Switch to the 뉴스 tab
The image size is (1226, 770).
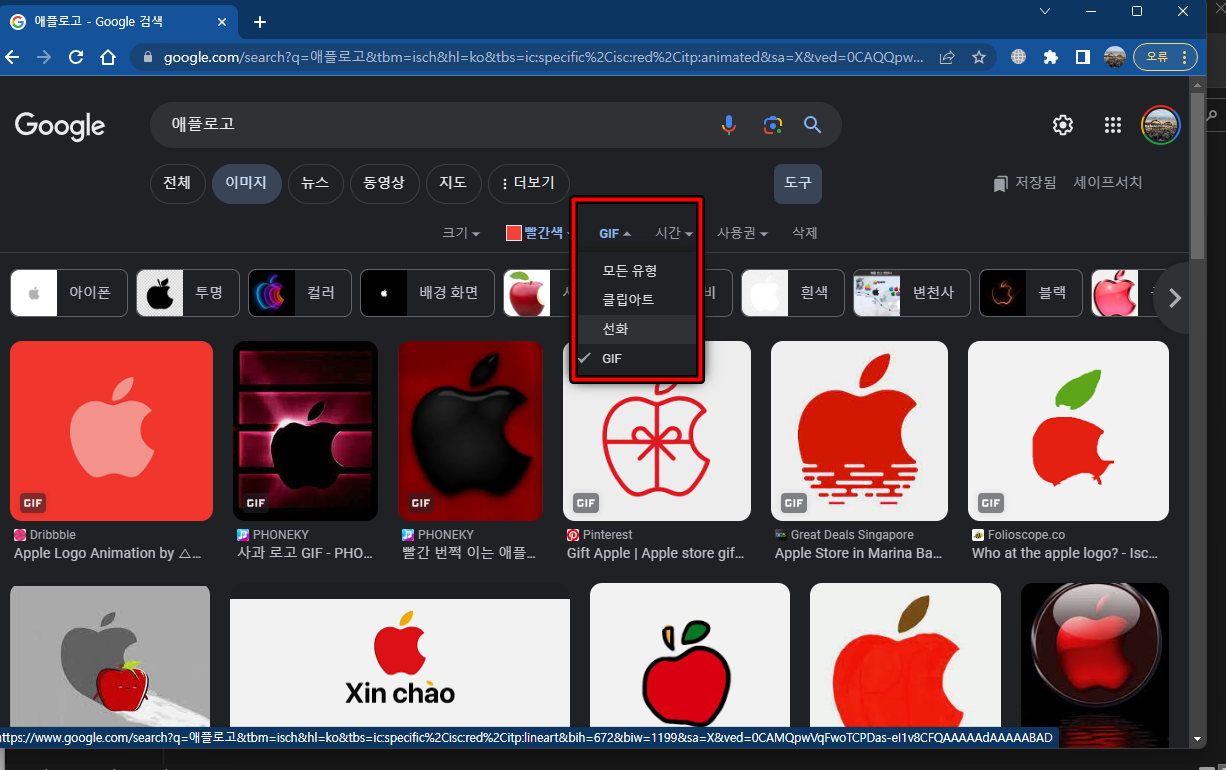click(315, 183)
